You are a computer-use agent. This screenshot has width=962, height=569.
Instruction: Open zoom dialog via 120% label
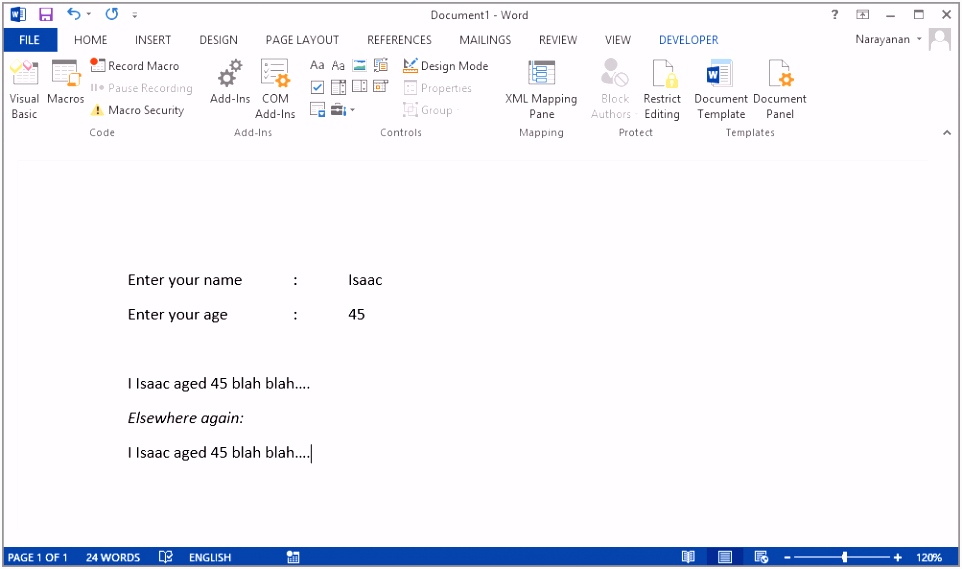929,557
